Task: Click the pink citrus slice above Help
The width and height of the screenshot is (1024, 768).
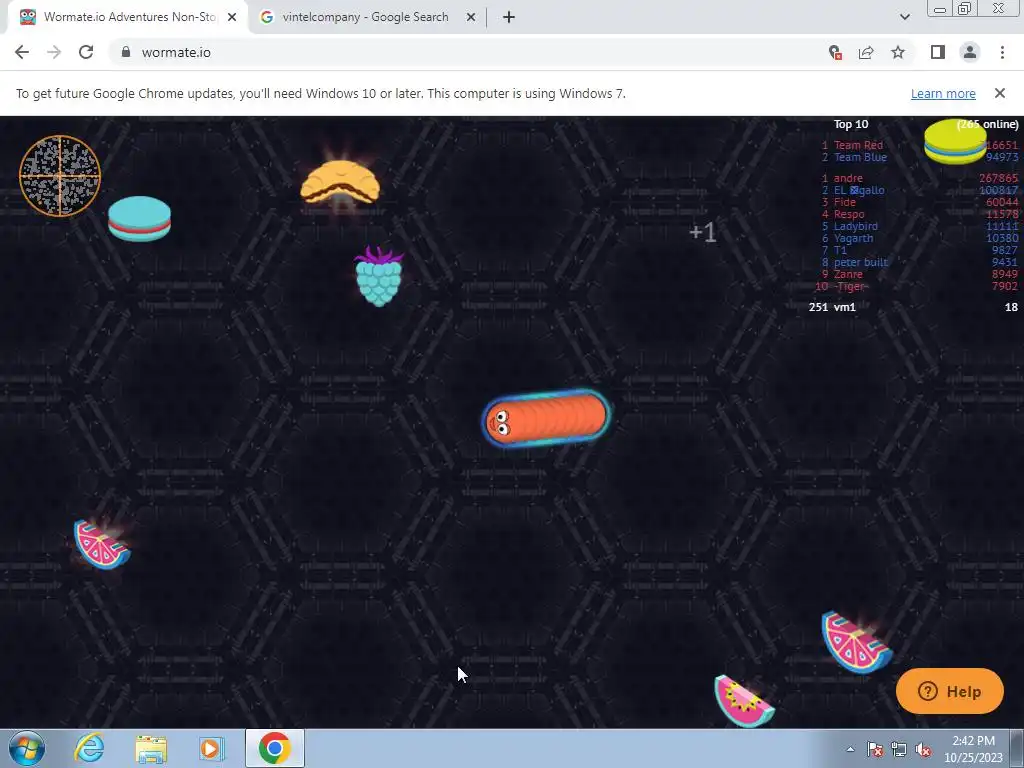Action: (856, 642)
